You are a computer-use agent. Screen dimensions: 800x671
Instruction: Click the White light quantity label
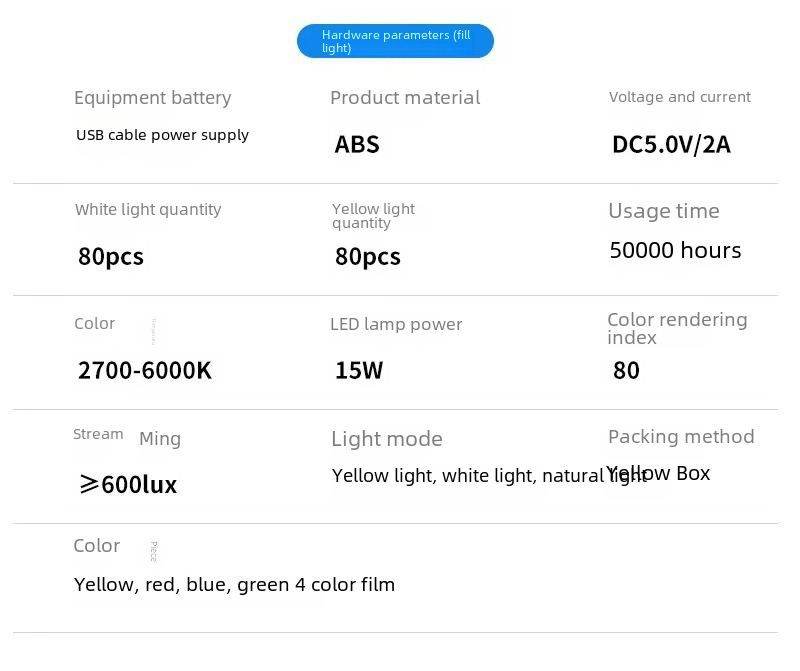coord(148,210)
